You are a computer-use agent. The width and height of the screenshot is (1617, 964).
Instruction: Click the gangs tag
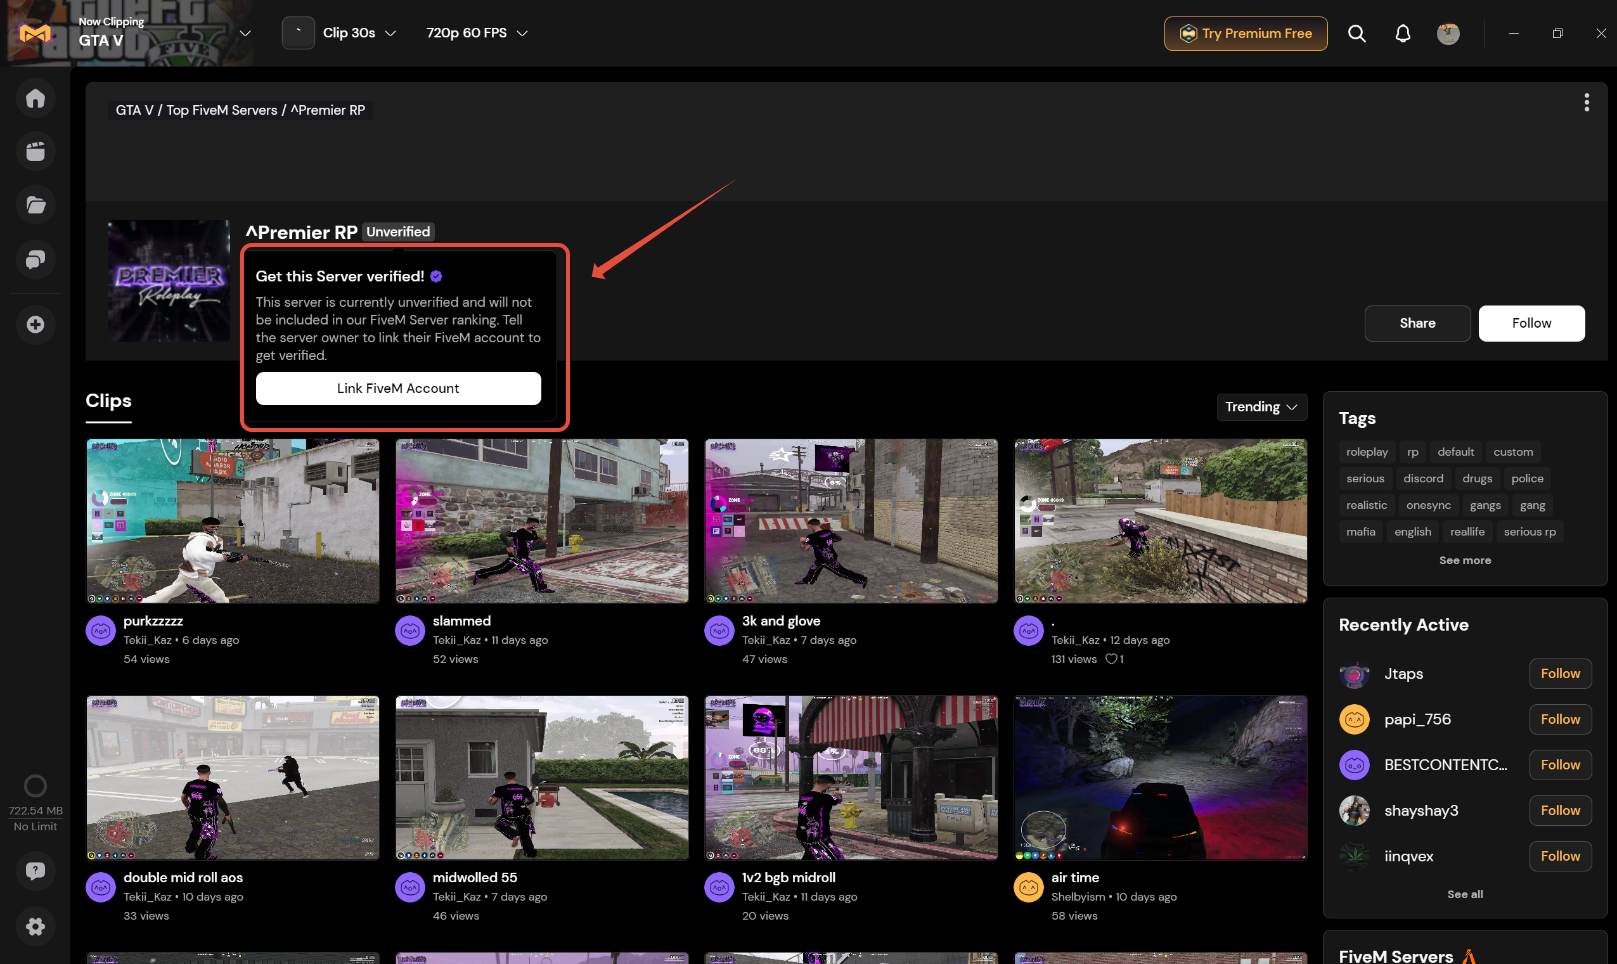(1485, 505)
